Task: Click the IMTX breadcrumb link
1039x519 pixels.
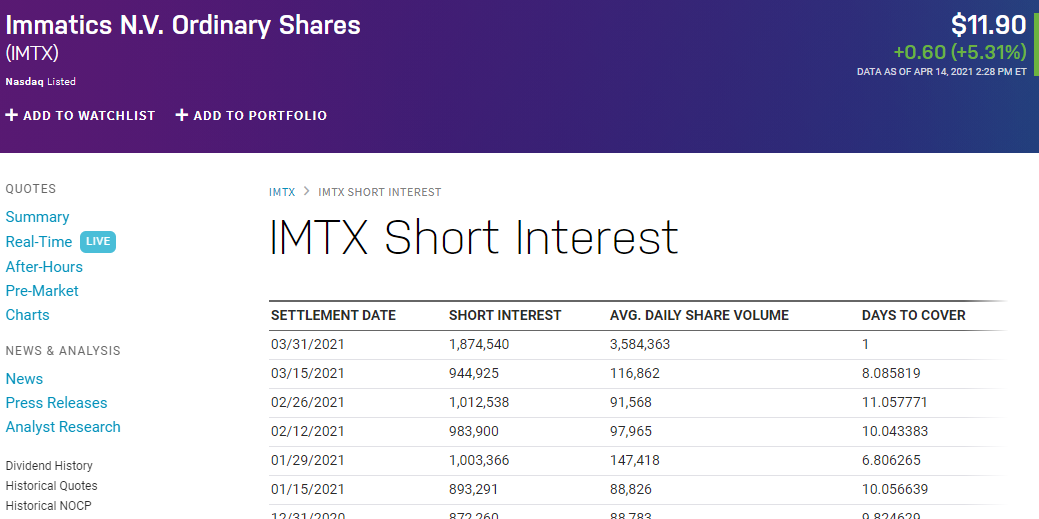Action: click(x=282, y=192)
